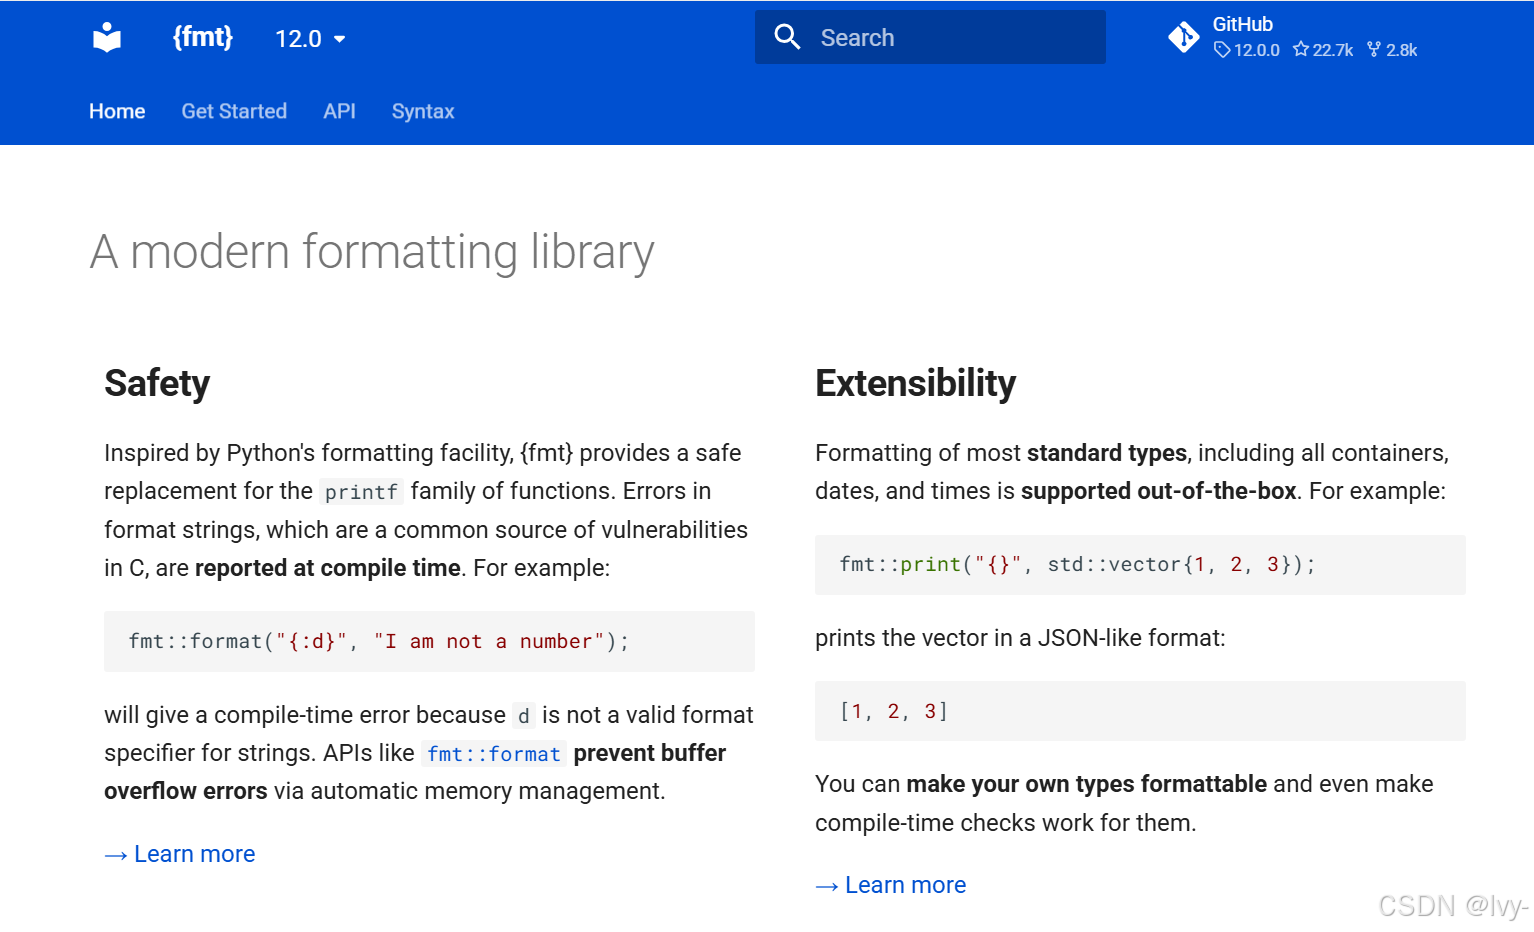Open the API tab
The height and width of the screenshot is (932, 1534).
339,111
